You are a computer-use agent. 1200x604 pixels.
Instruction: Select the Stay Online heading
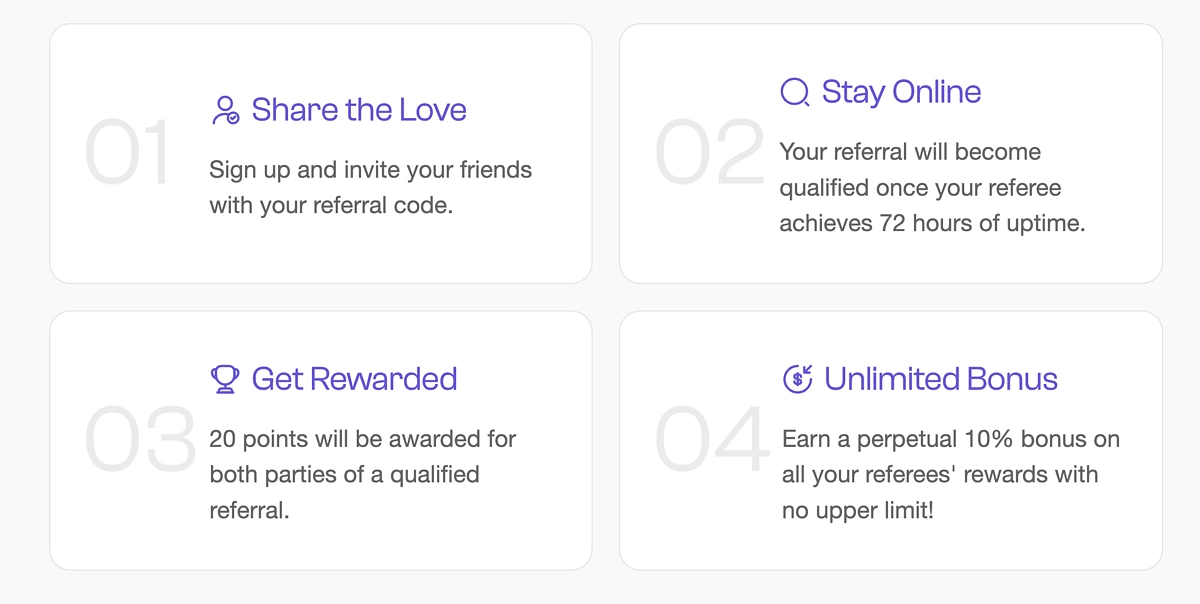pyautogui.click(x=901, y=92)
